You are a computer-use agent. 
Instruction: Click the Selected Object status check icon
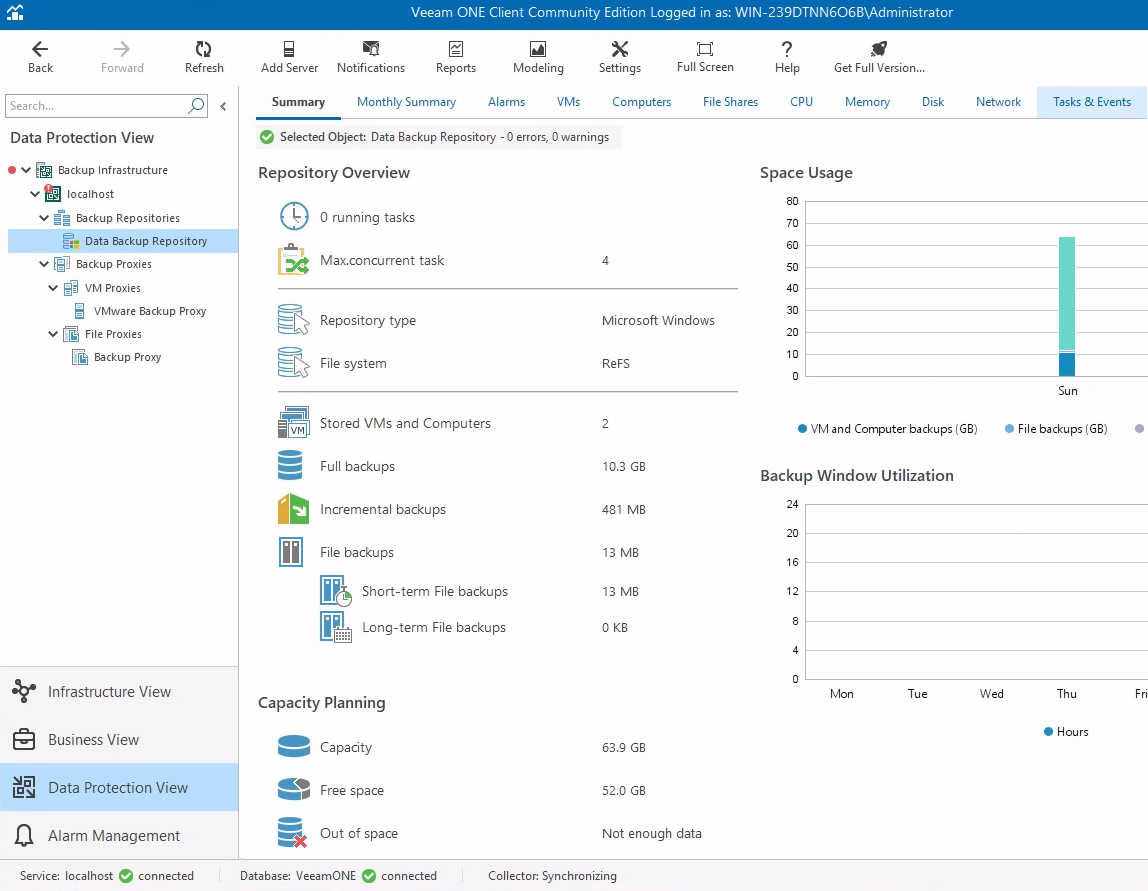[267, 137]
